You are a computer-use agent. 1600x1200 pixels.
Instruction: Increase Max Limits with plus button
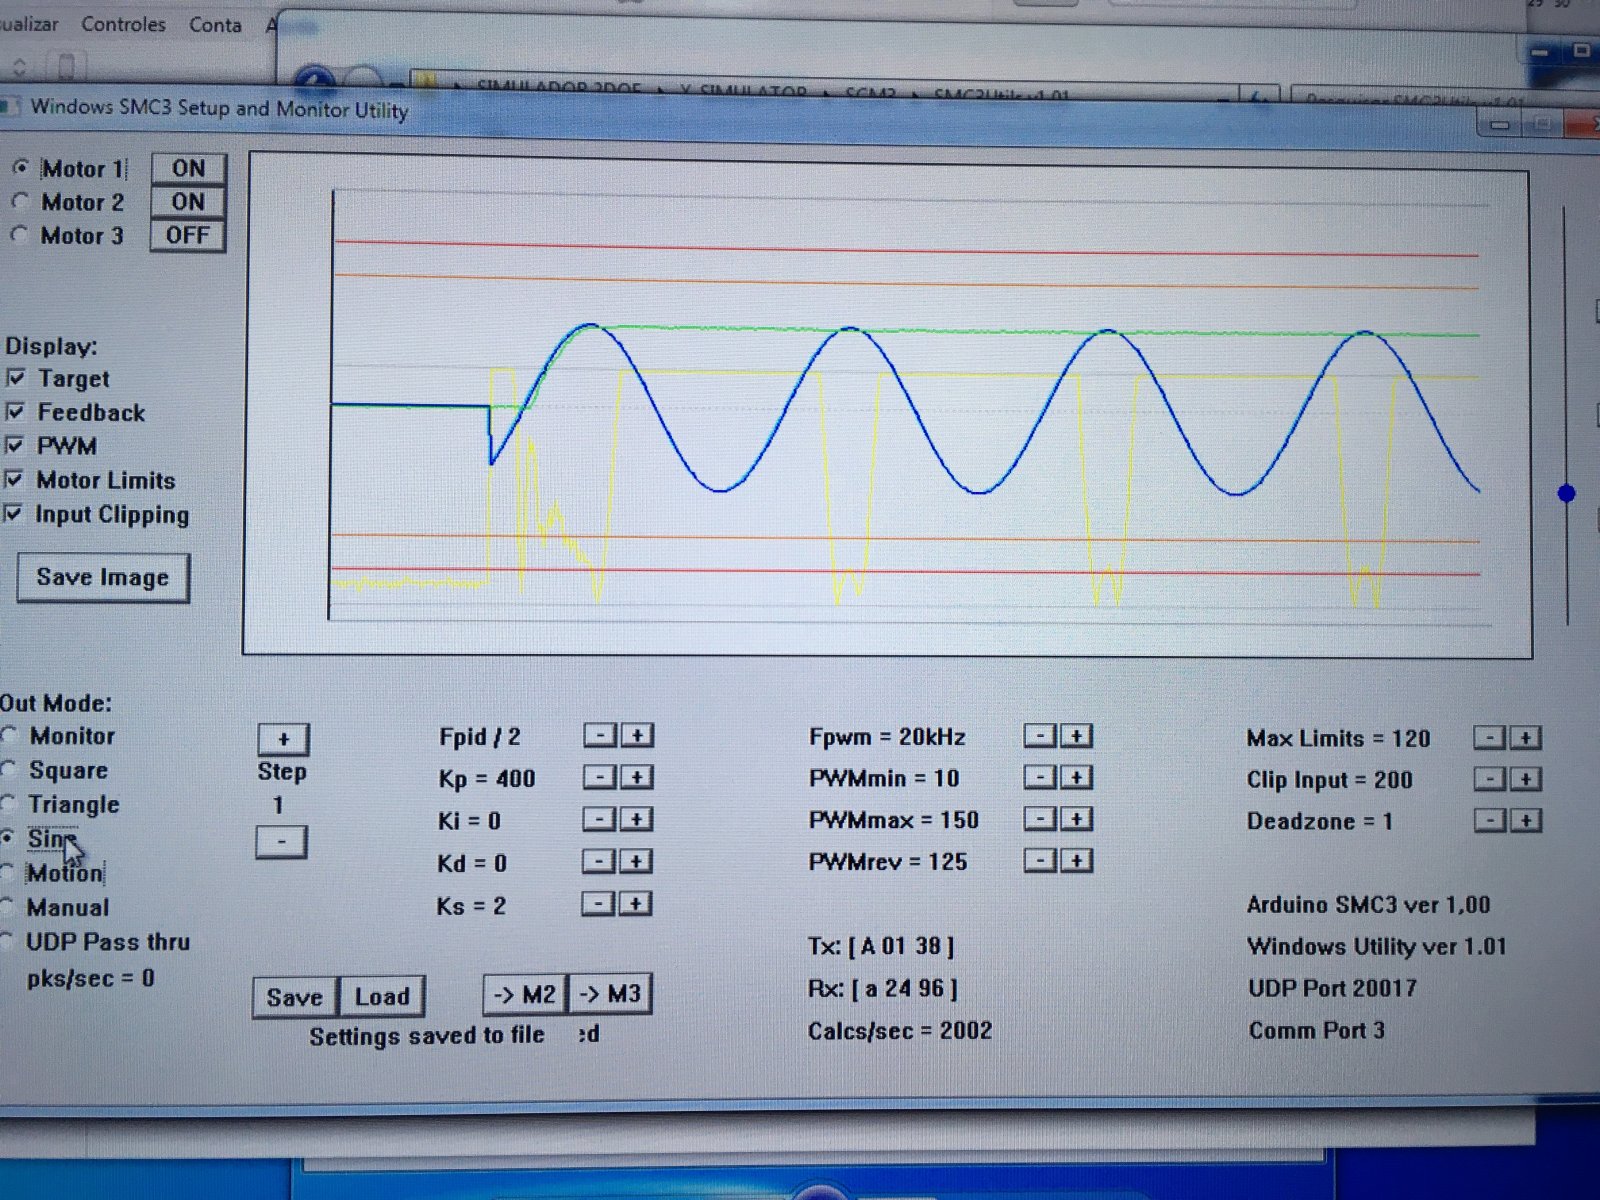(x=1526, y=738)
